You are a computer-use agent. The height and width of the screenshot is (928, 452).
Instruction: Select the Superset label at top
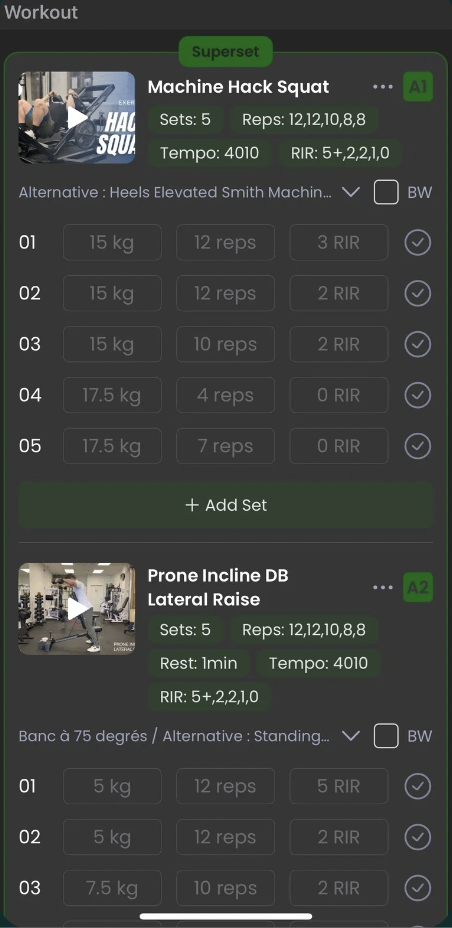[x=225, y=51]
